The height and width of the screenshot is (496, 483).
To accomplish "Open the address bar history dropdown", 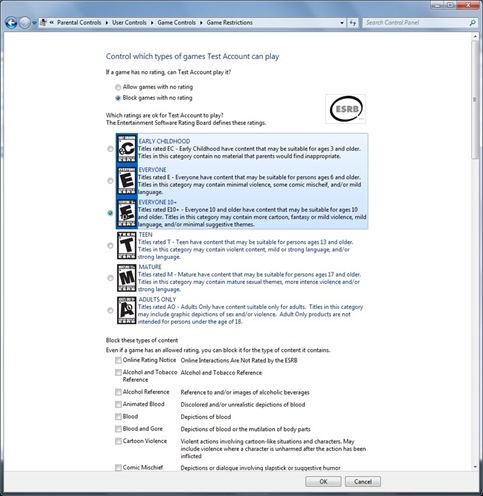I will click(342, 23).
